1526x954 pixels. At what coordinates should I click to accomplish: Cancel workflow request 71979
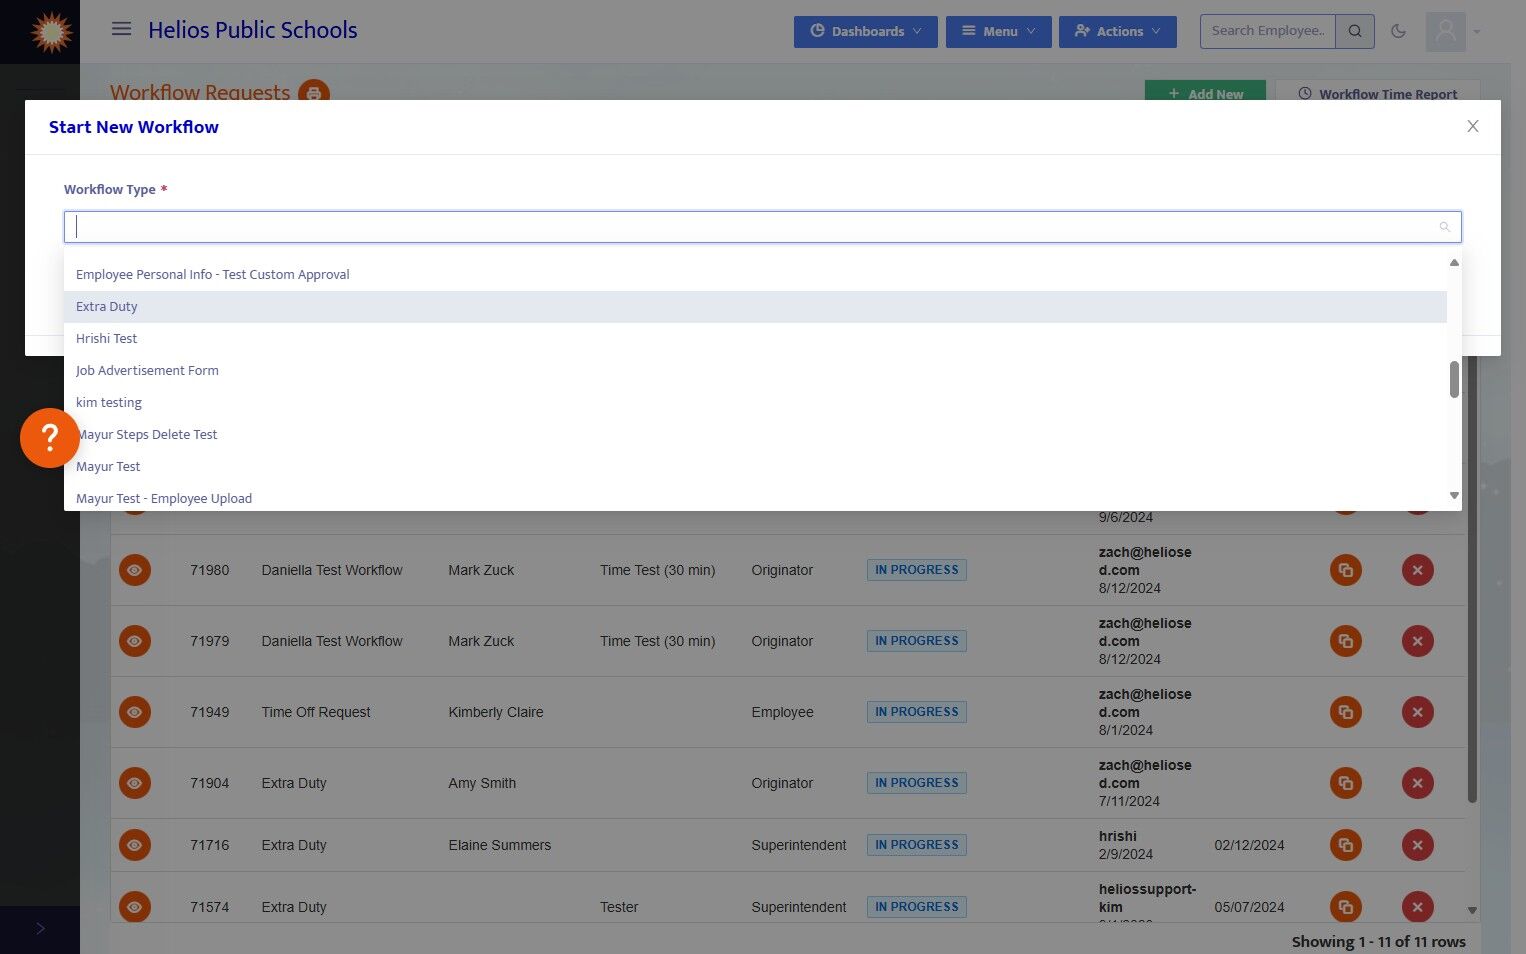tap(1418, 641)
